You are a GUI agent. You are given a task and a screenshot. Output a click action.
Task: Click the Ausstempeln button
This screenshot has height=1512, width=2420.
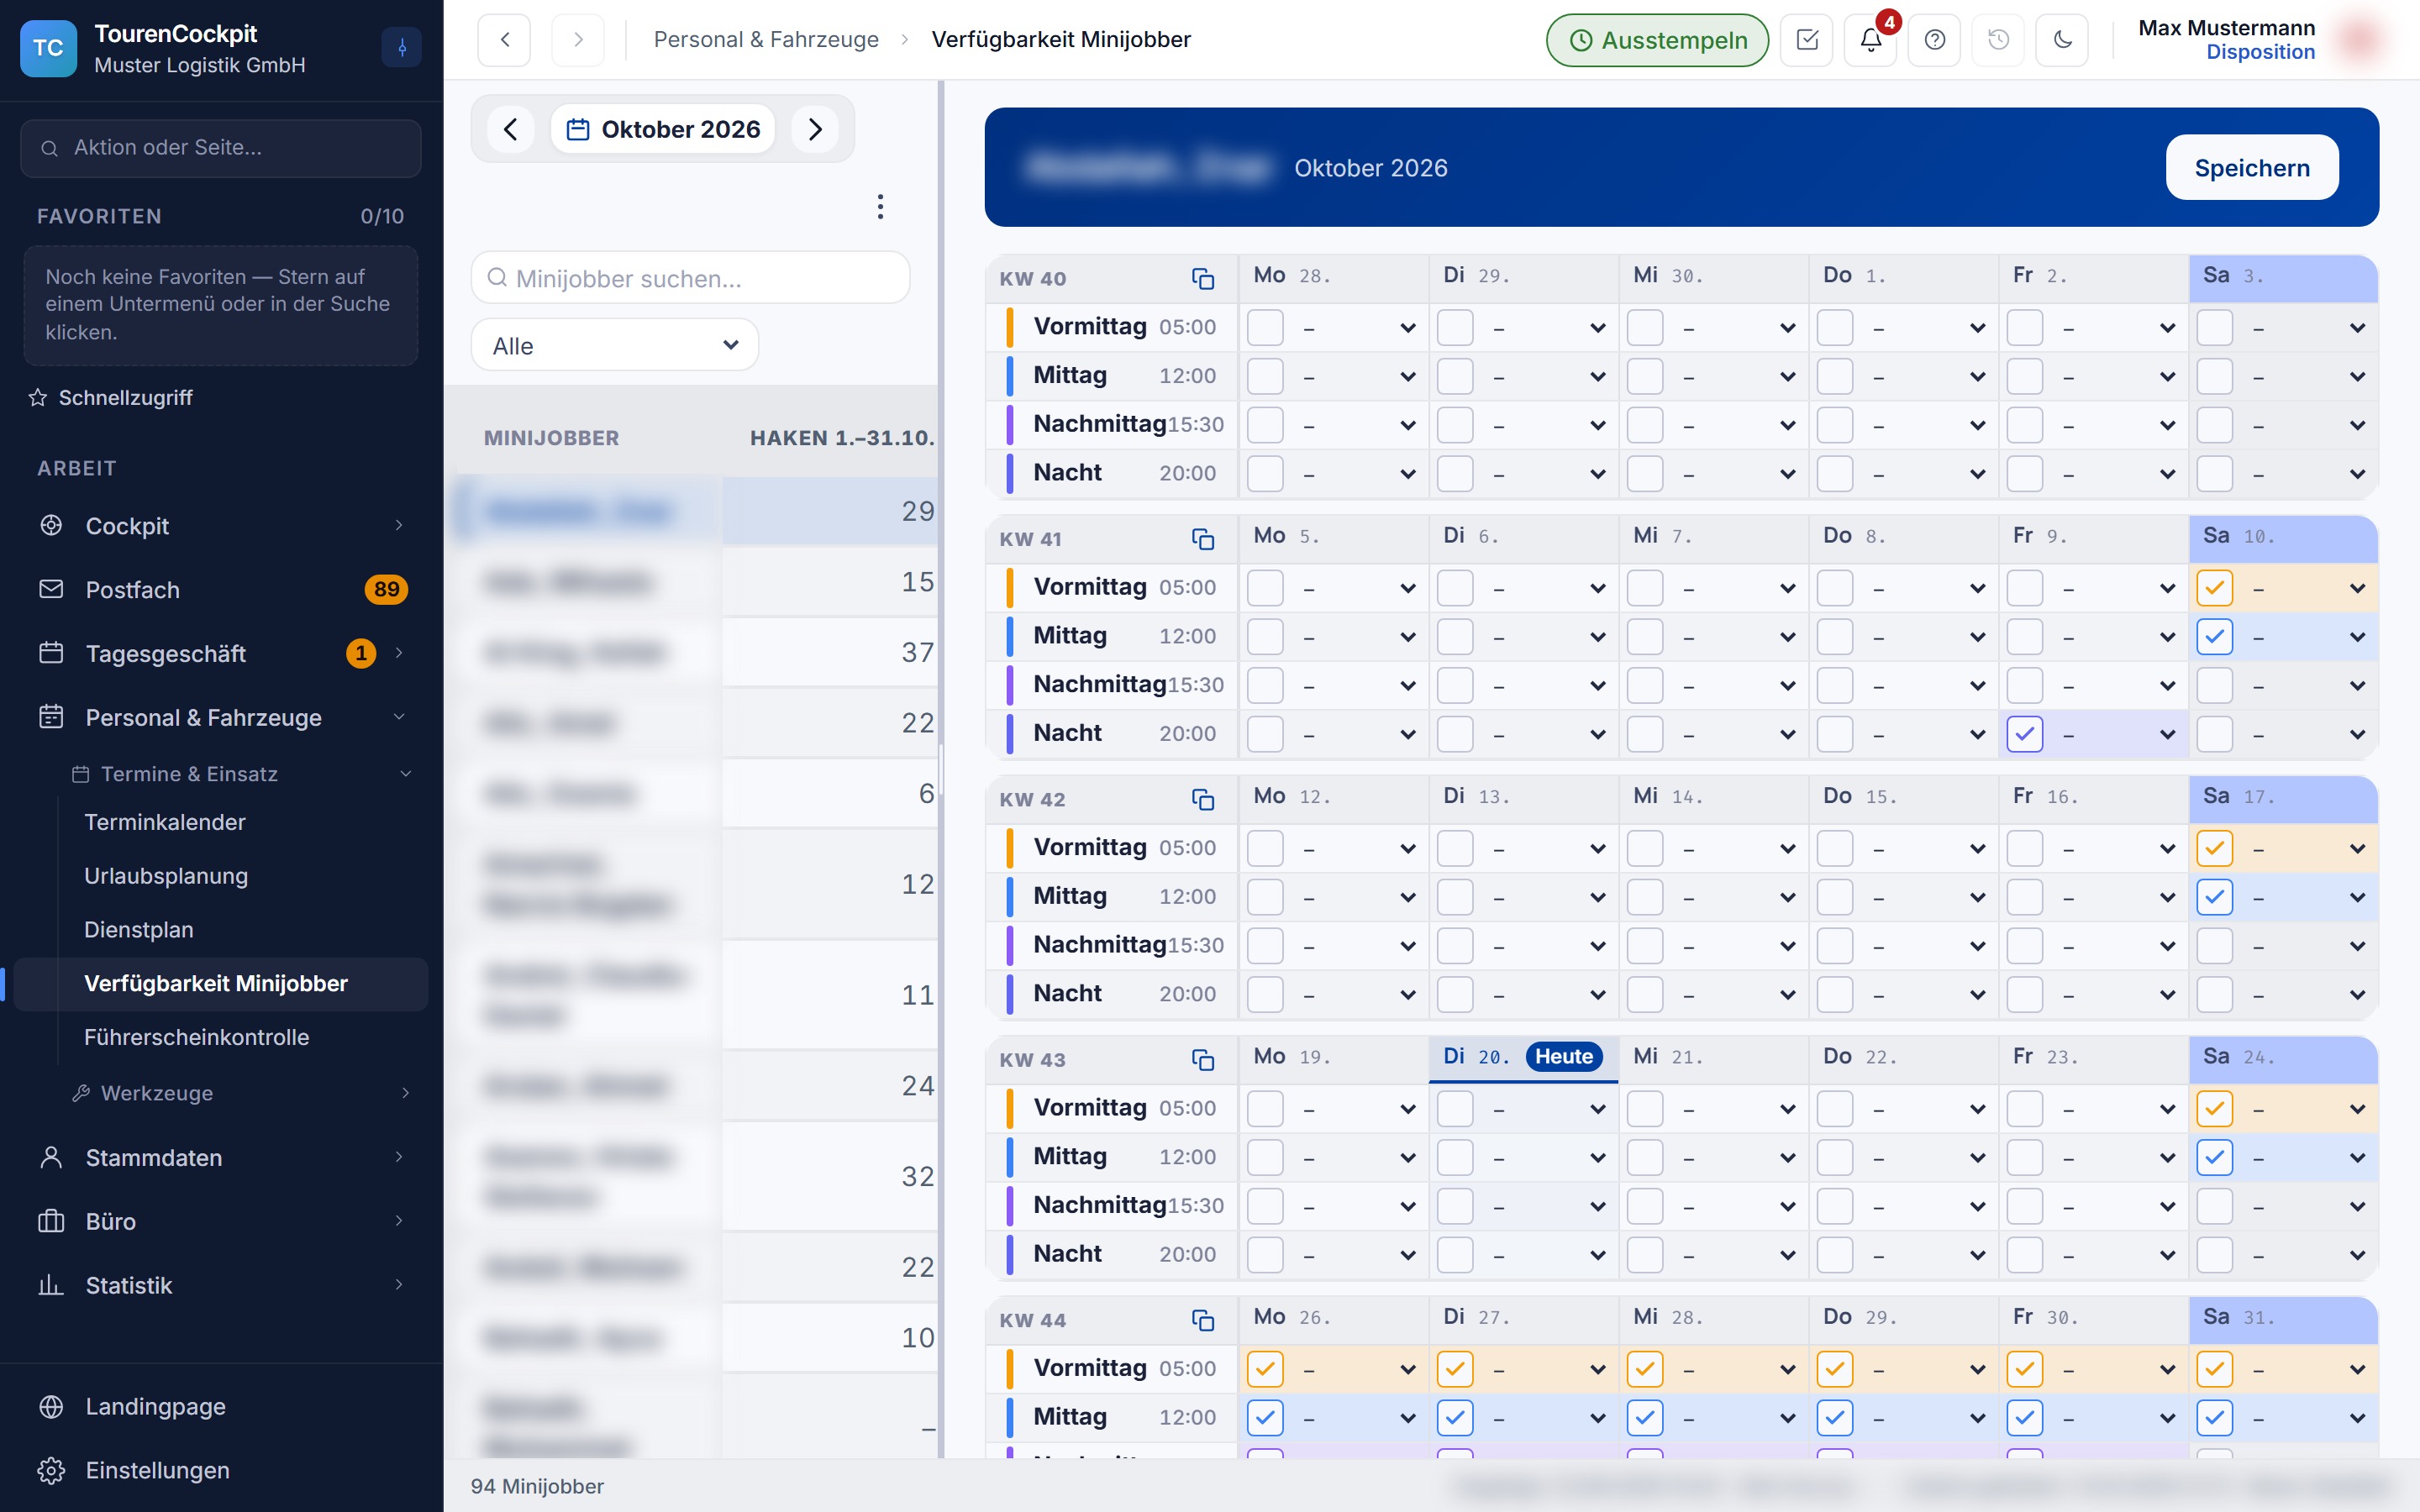click(x=1657, y=40)
